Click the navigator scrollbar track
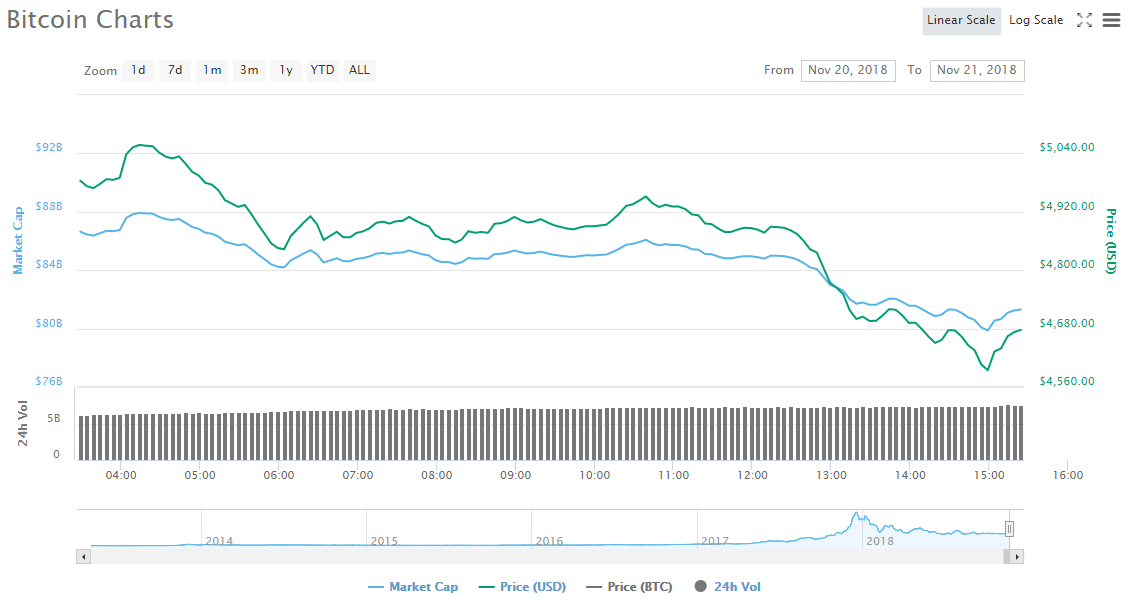Screen dimensions: 1140x604 [x=545, y=557]
